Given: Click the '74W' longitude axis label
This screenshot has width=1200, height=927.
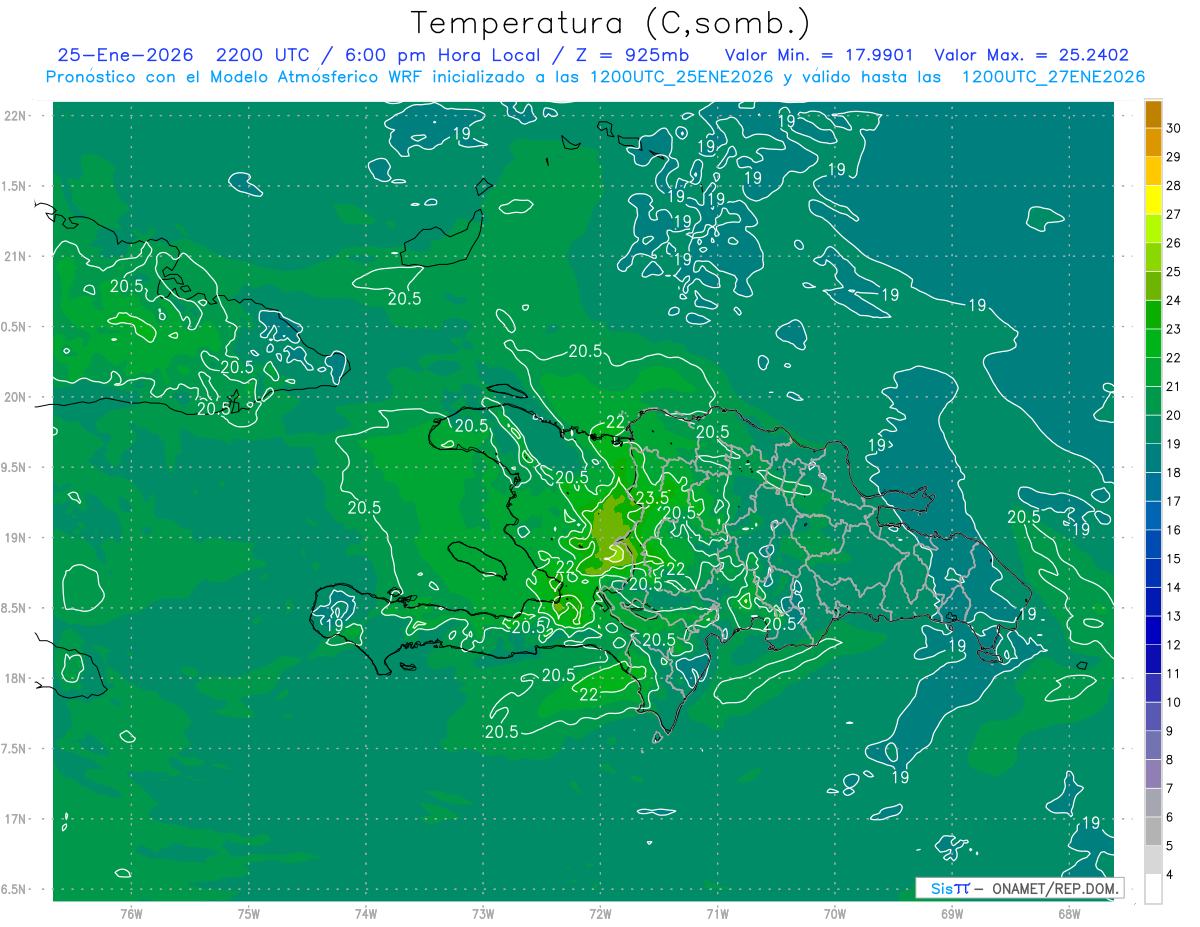Looking at the screenshot, I should (366, 914).
